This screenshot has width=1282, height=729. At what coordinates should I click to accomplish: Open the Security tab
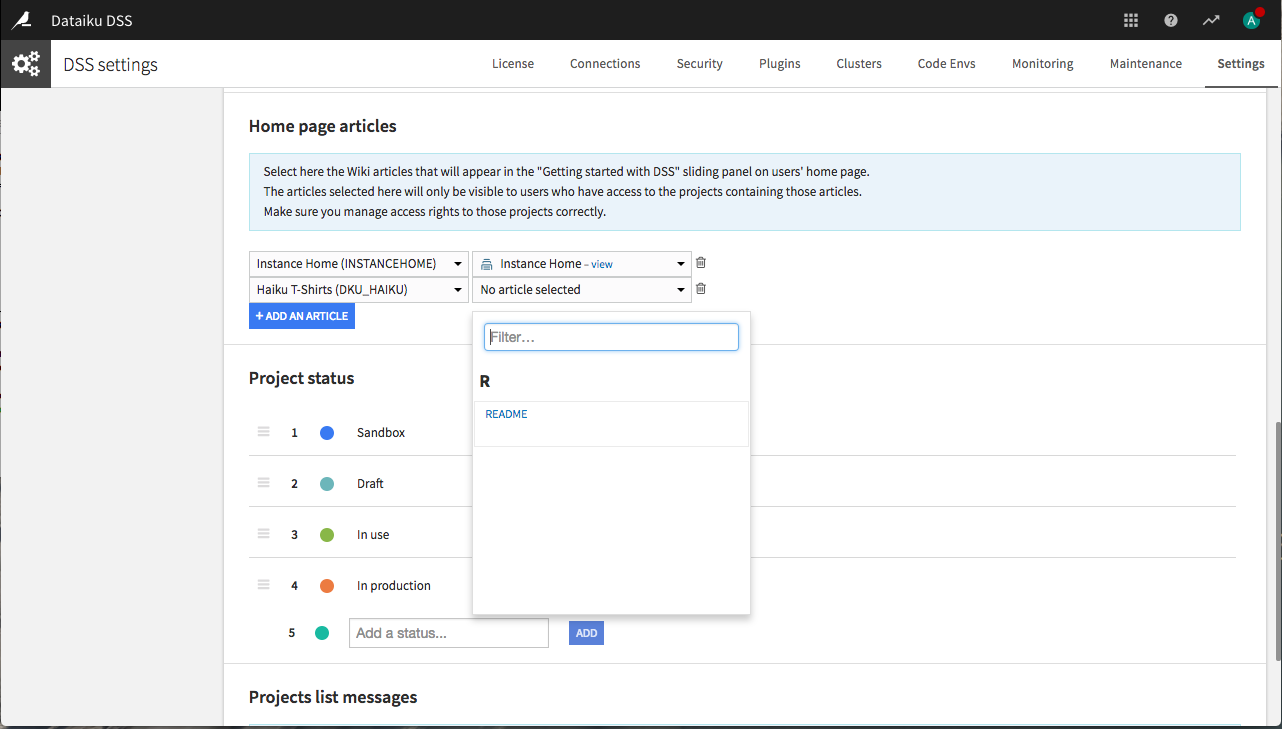699,63
